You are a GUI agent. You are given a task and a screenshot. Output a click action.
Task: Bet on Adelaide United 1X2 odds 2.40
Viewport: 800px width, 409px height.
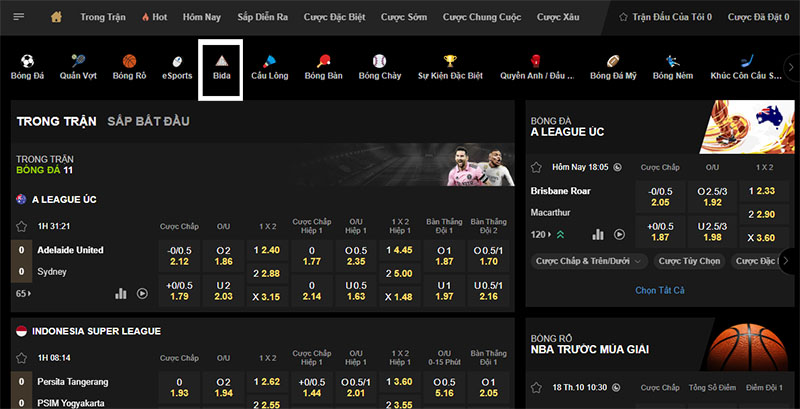tap(265, 250)
